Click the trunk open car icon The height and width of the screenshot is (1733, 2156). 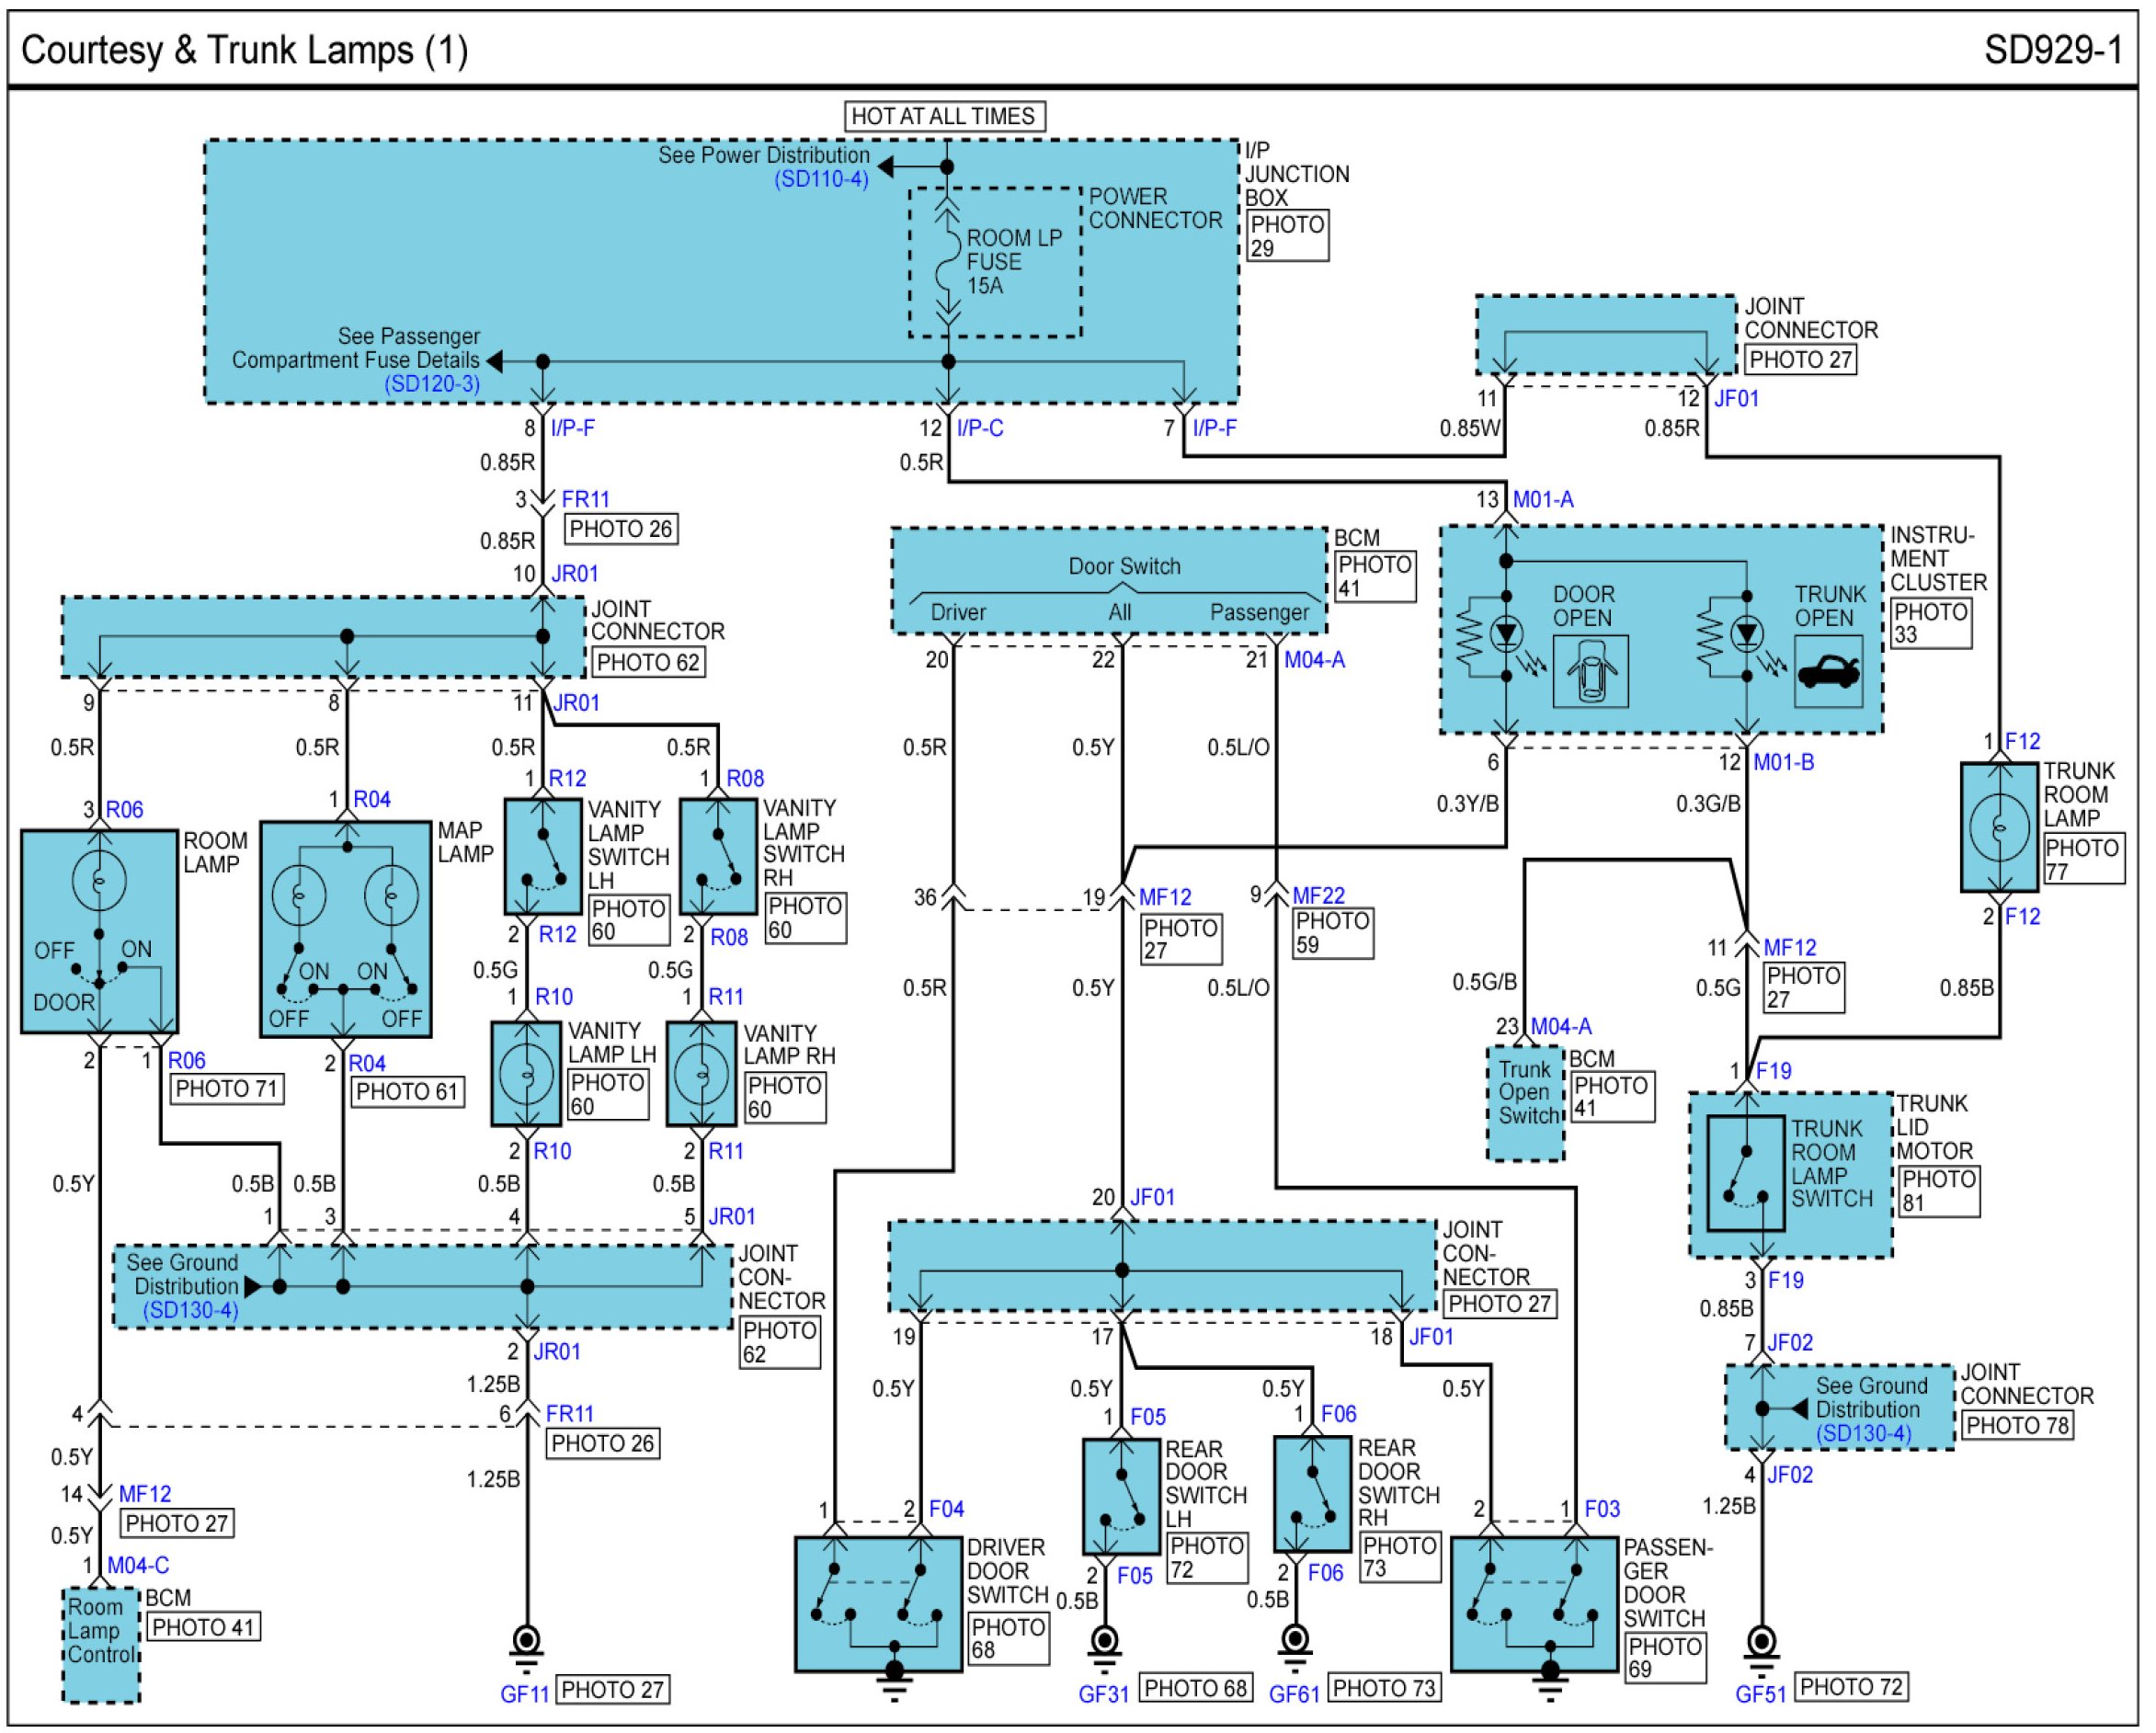coord(1828,671)
